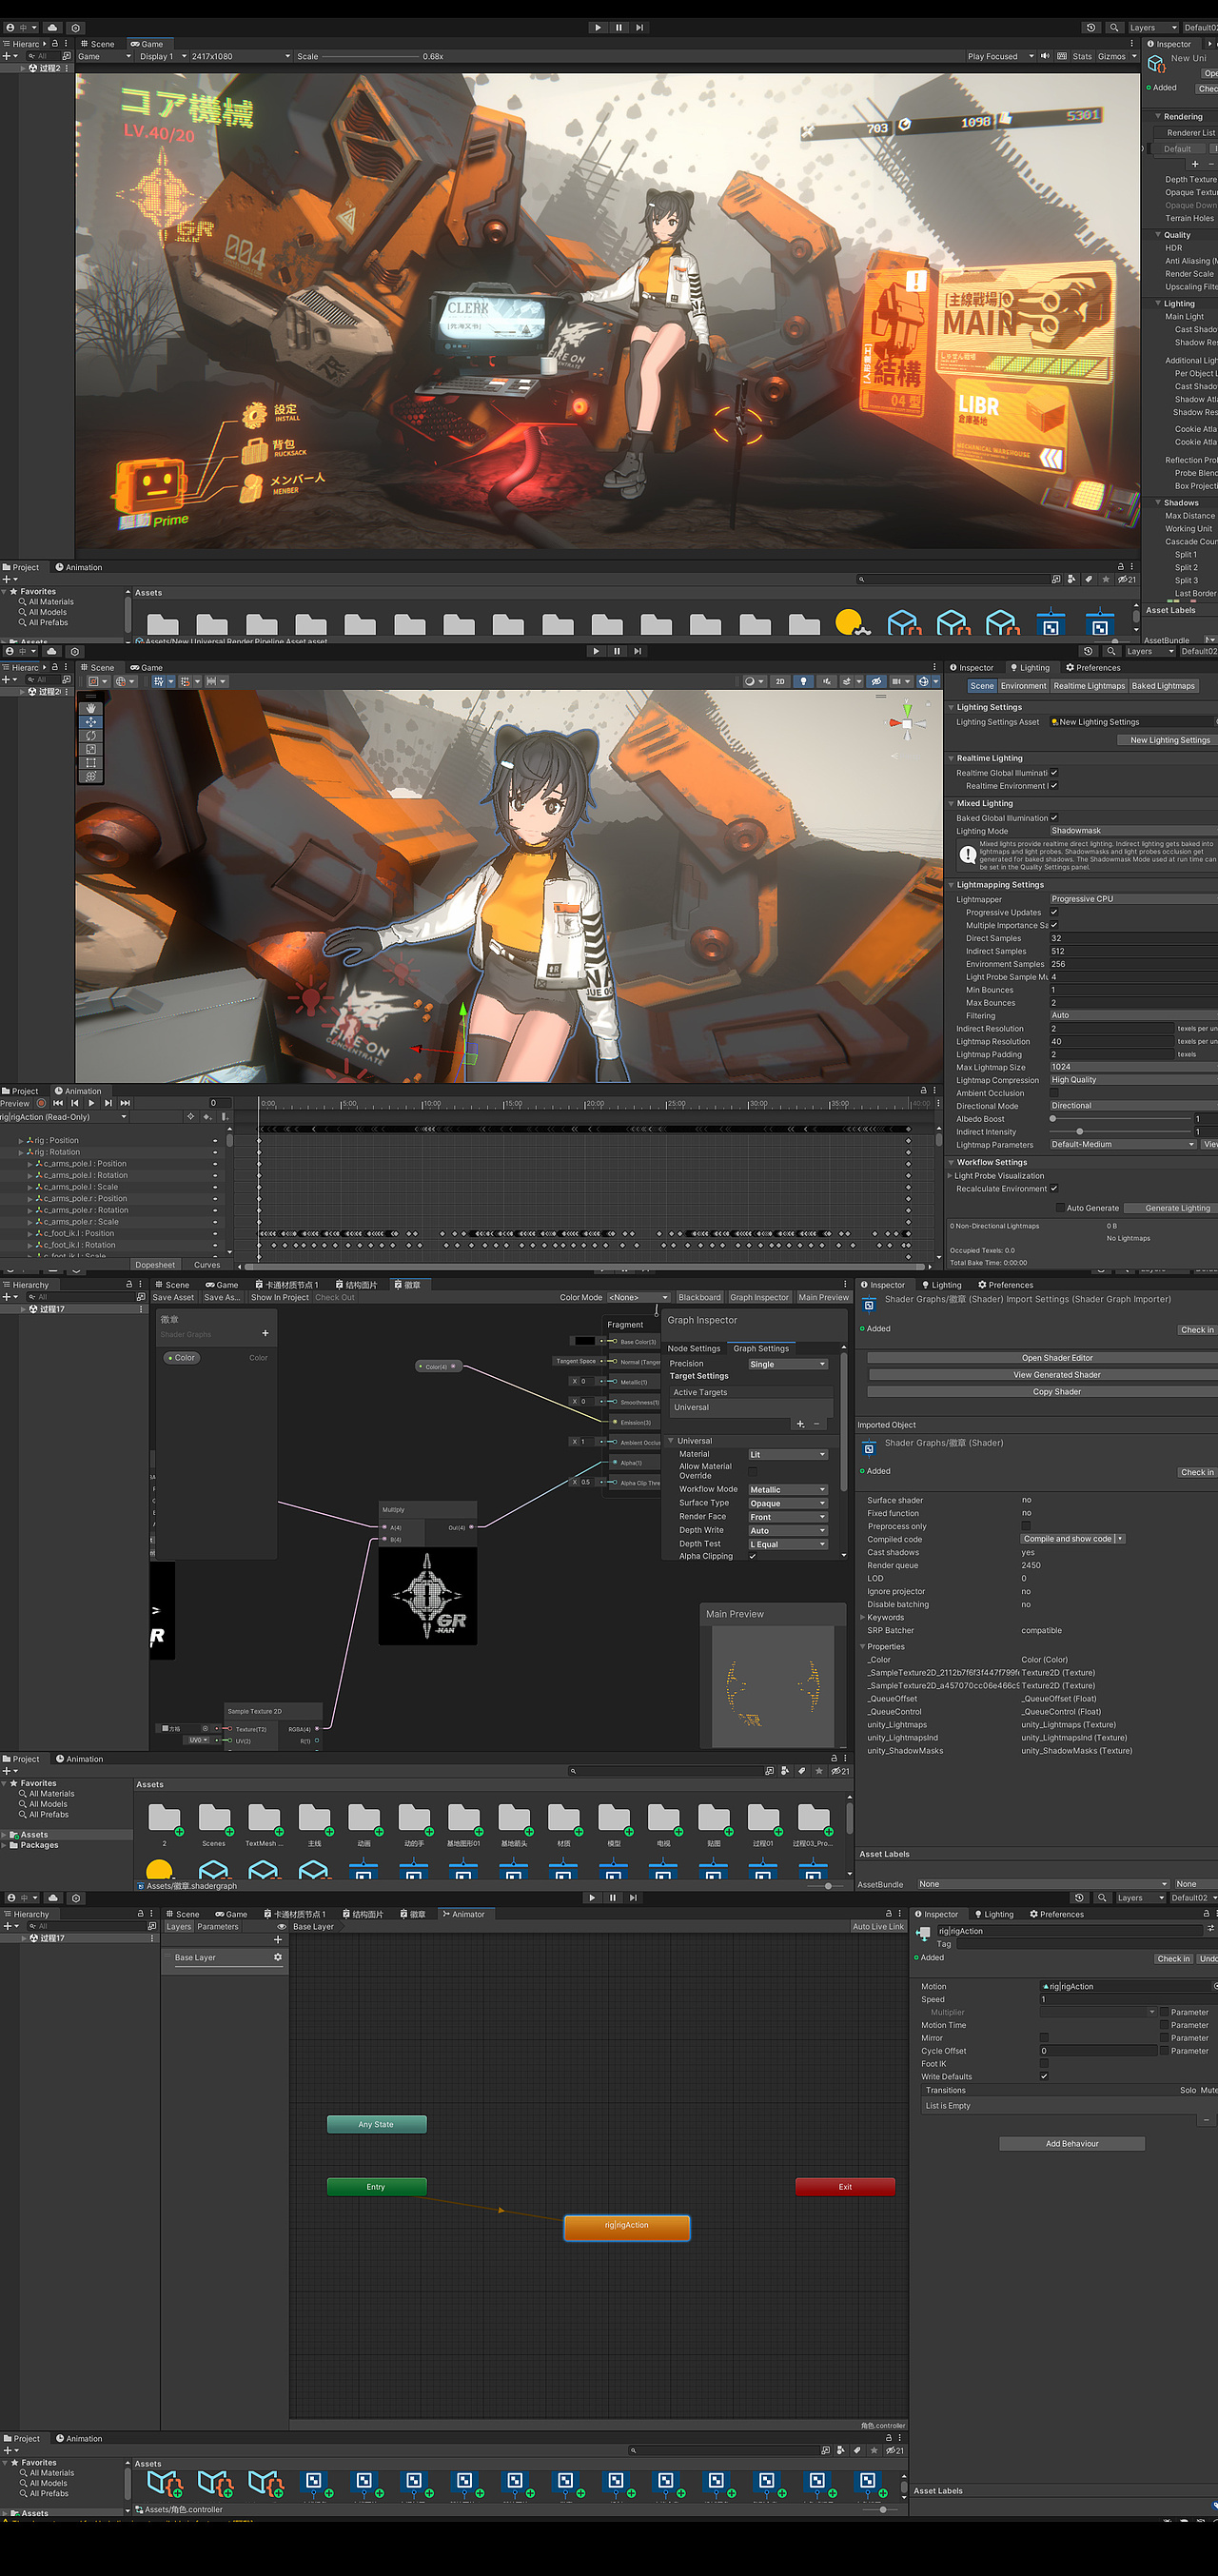Open the TextMesh folder in the Assets panel

tap(264, 1823)
